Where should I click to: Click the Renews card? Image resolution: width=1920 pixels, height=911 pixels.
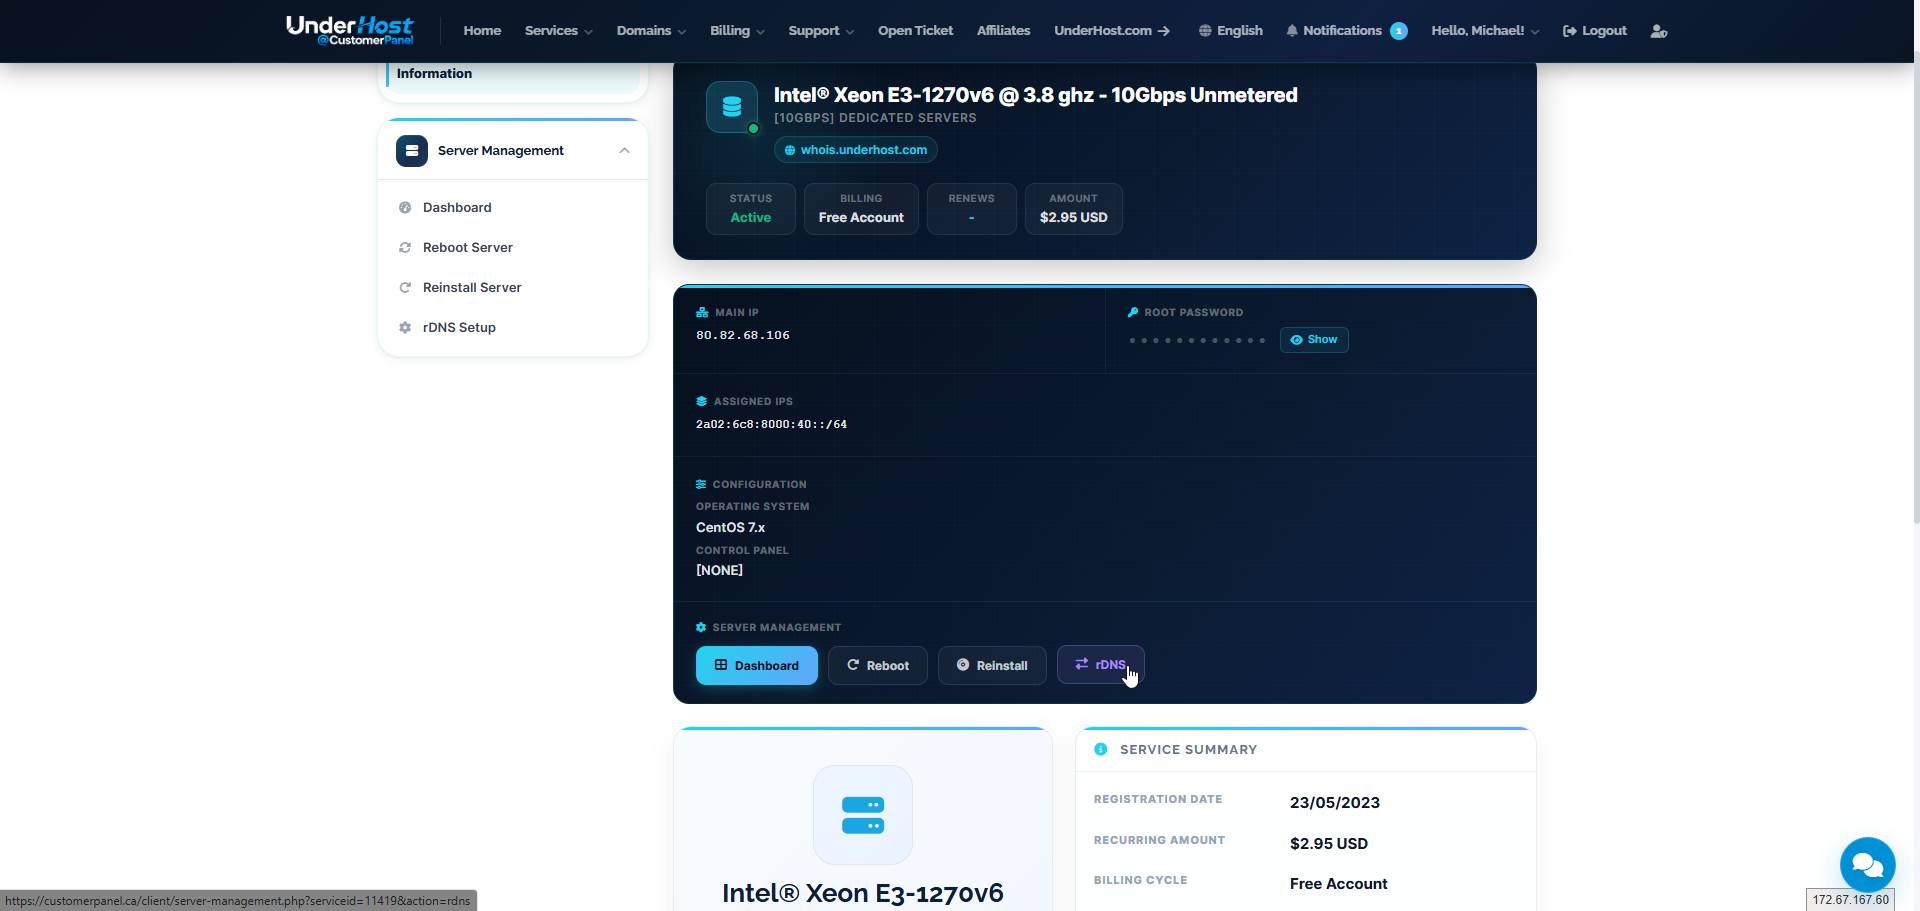[972, 209]
